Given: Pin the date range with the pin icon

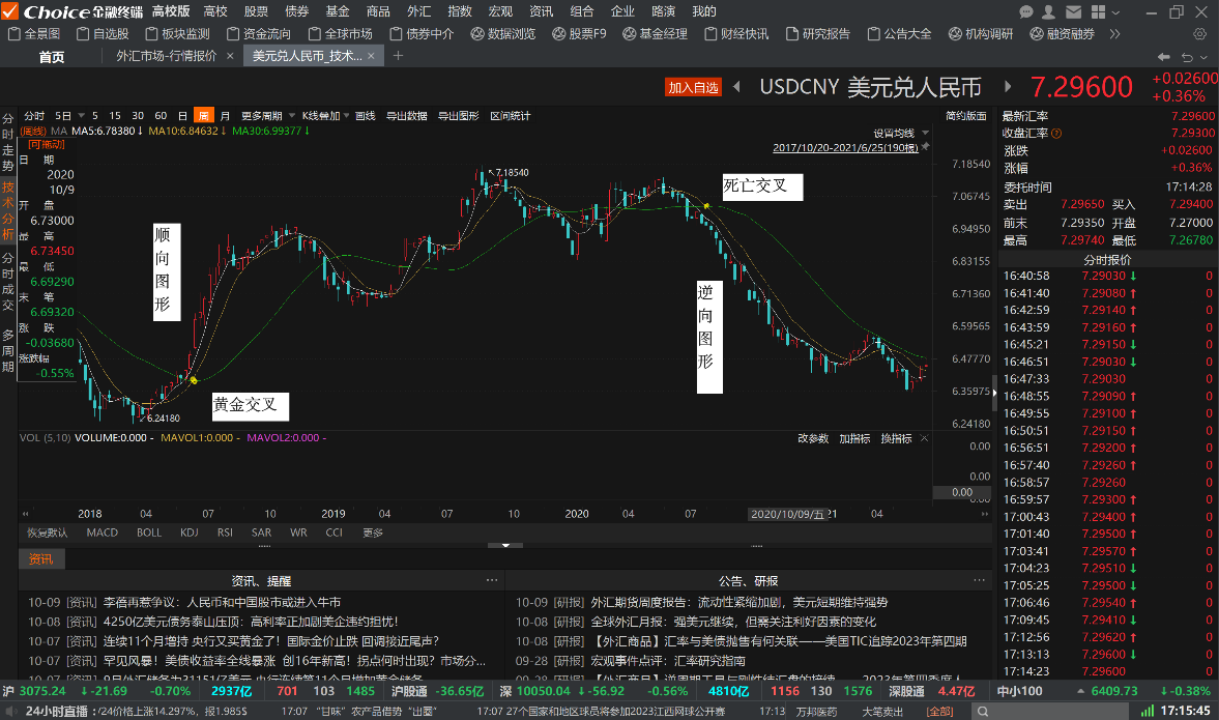Looking at the screenshot, I should 926,147.
